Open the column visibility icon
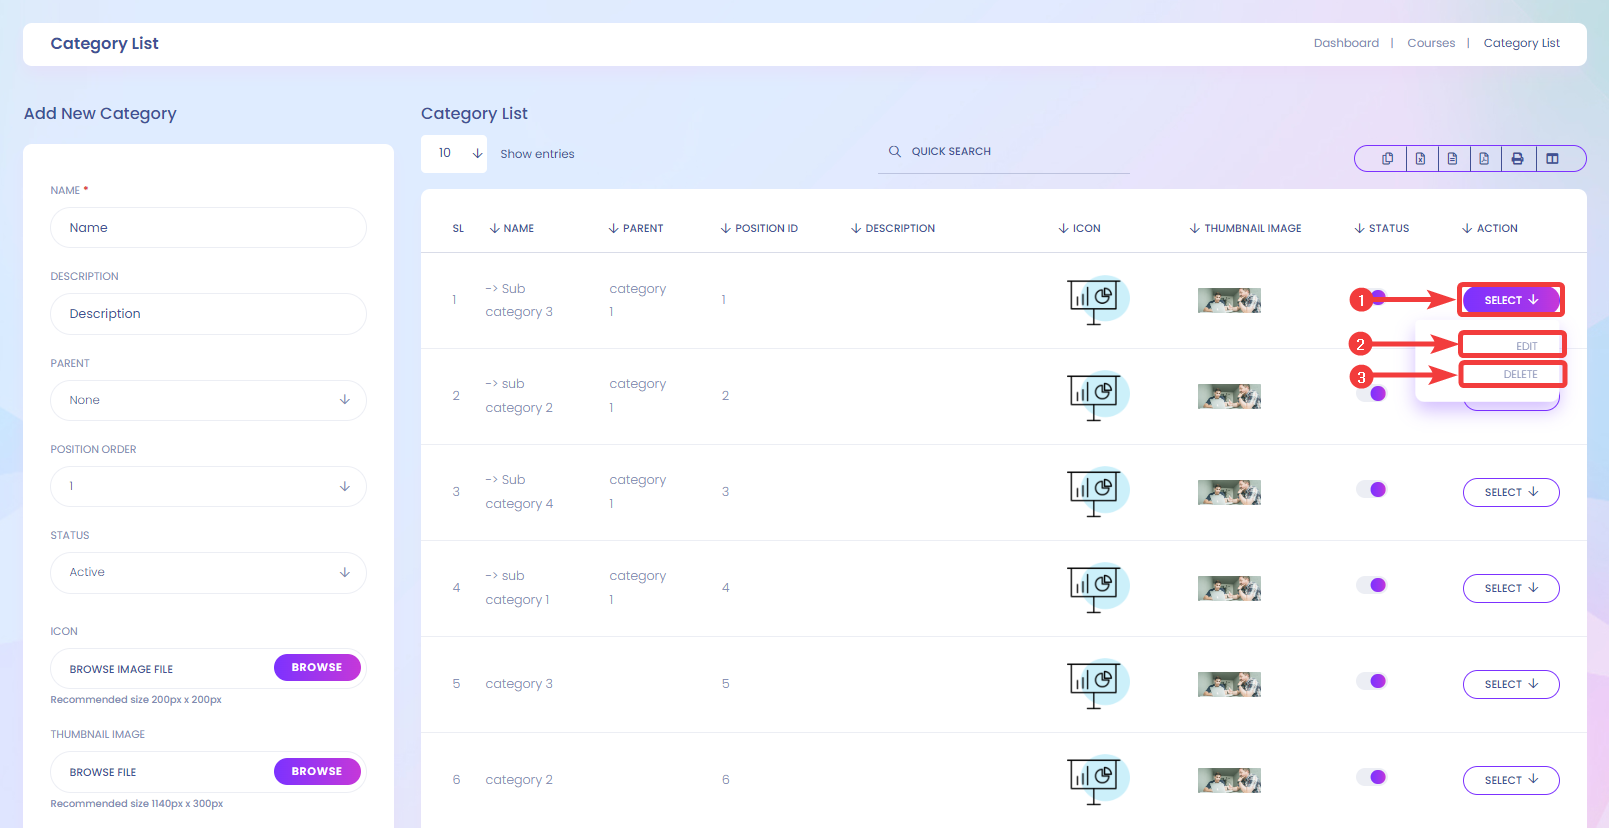The image size is (1609, 828). pyautogui.click(x=1552, y=158)
